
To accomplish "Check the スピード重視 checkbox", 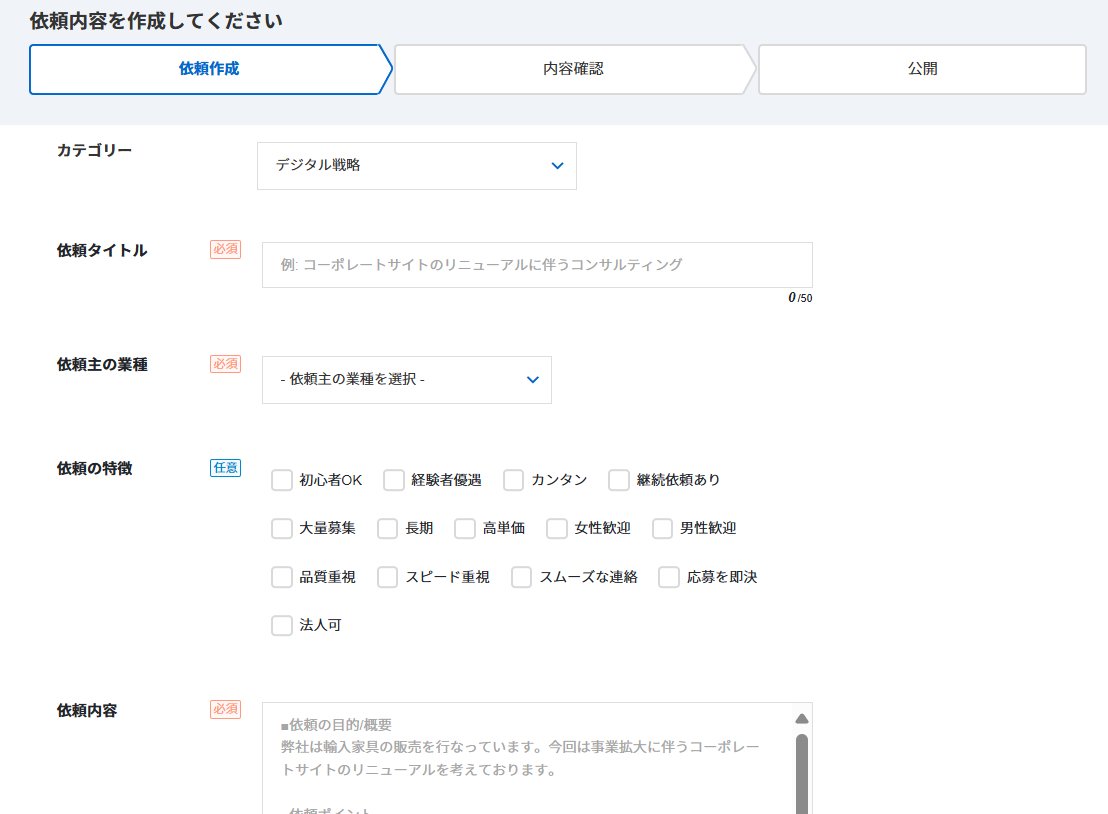I will (x=388, y=577).
